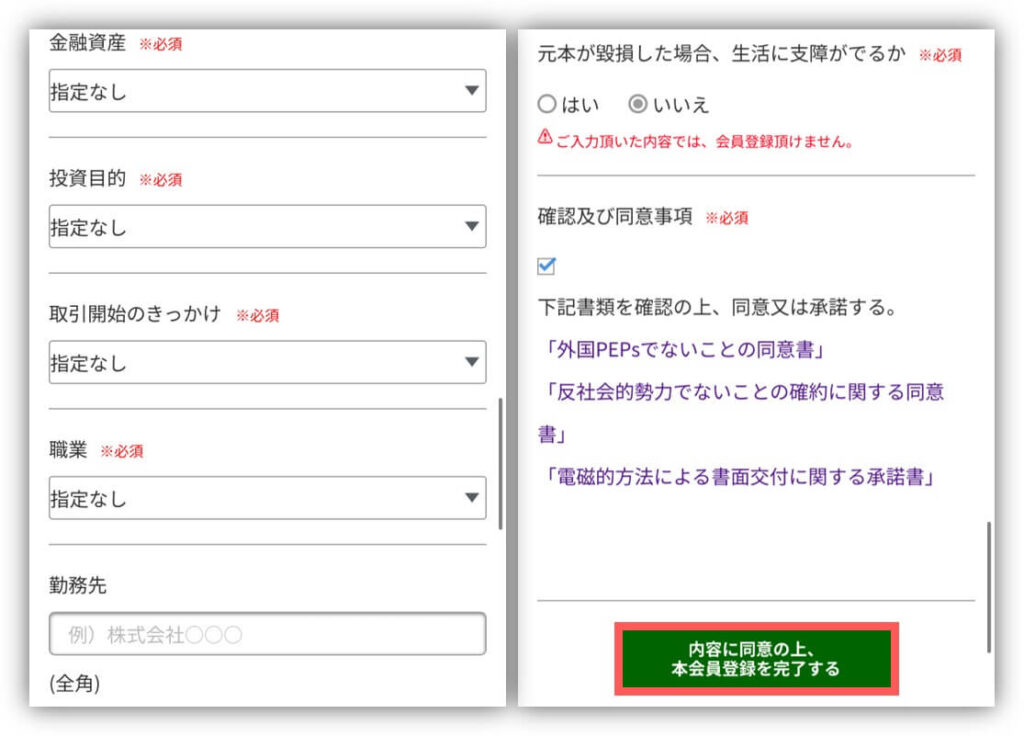
Task: Open the 金融資産 dropdown showing 指定なし
Action: 267,91
